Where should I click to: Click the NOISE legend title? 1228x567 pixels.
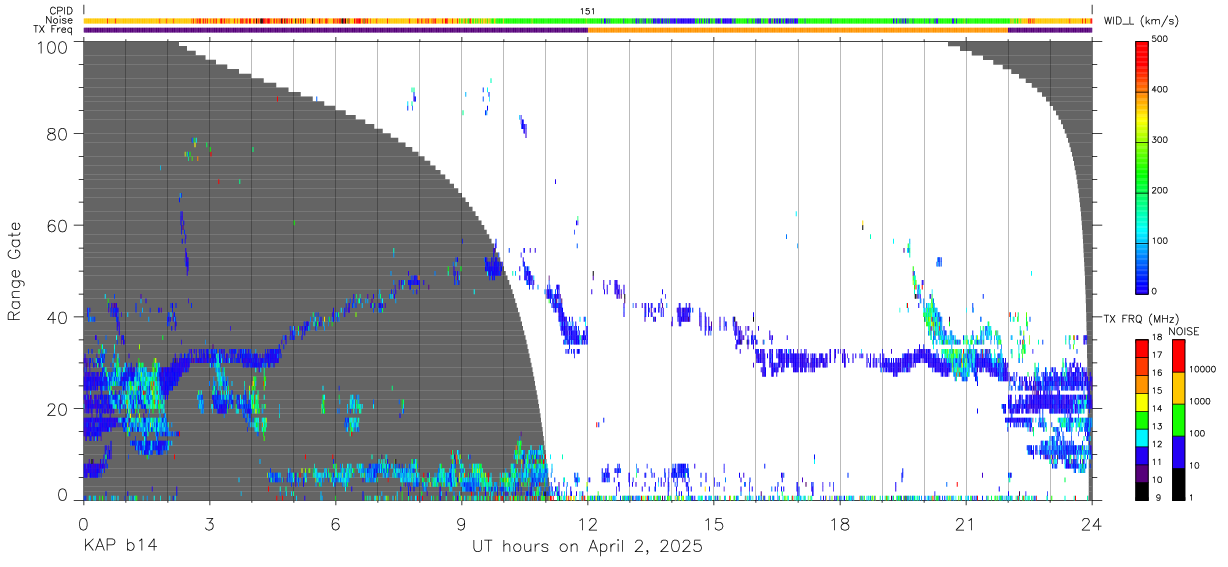(1185, 330)
